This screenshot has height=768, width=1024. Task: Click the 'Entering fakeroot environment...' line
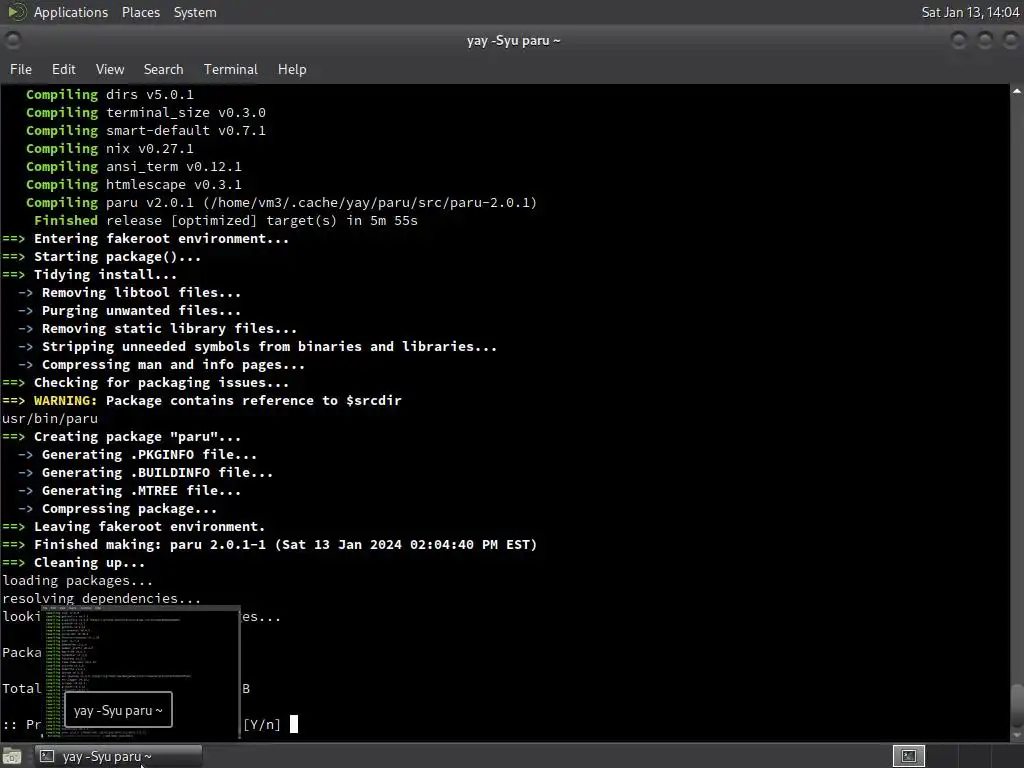tap(146, 238)
